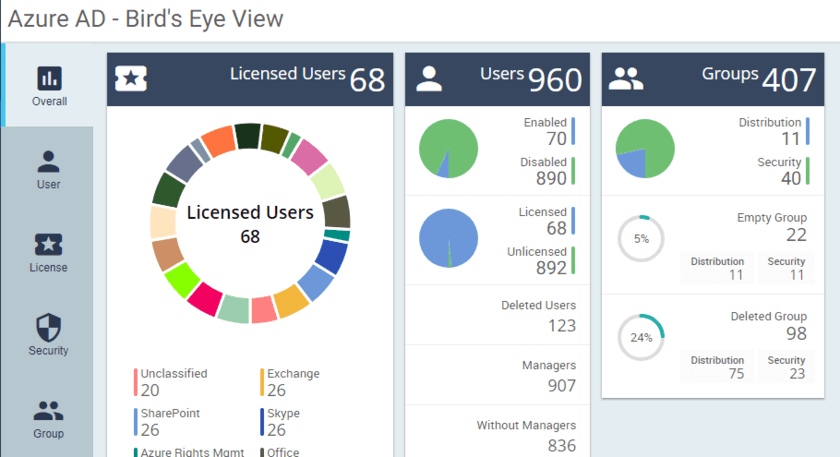Click the User person icon in sidebar

pyautogui.click(x=48, y=161)
